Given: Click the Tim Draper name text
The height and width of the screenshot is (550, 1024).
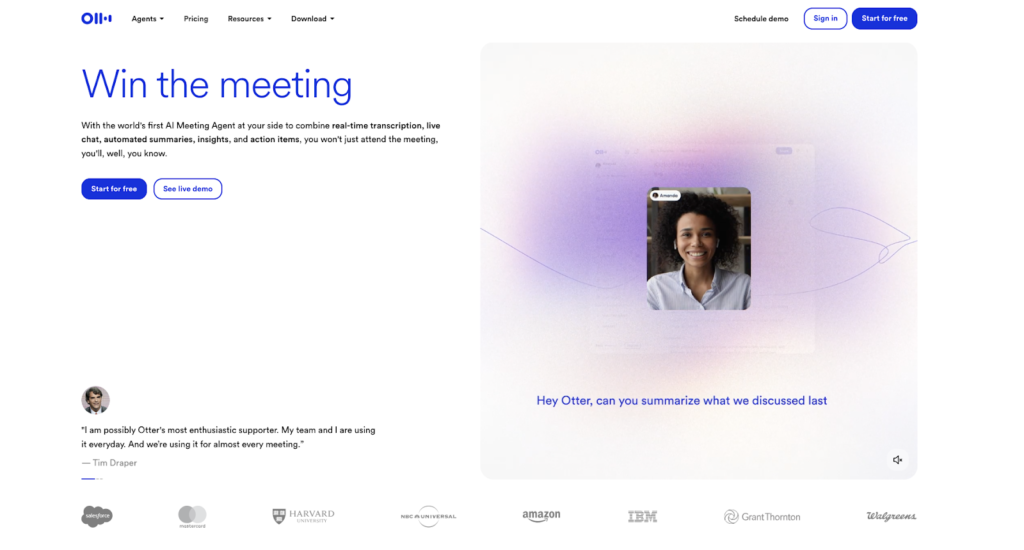Looking at the screenshot, I should click(114, 462).
